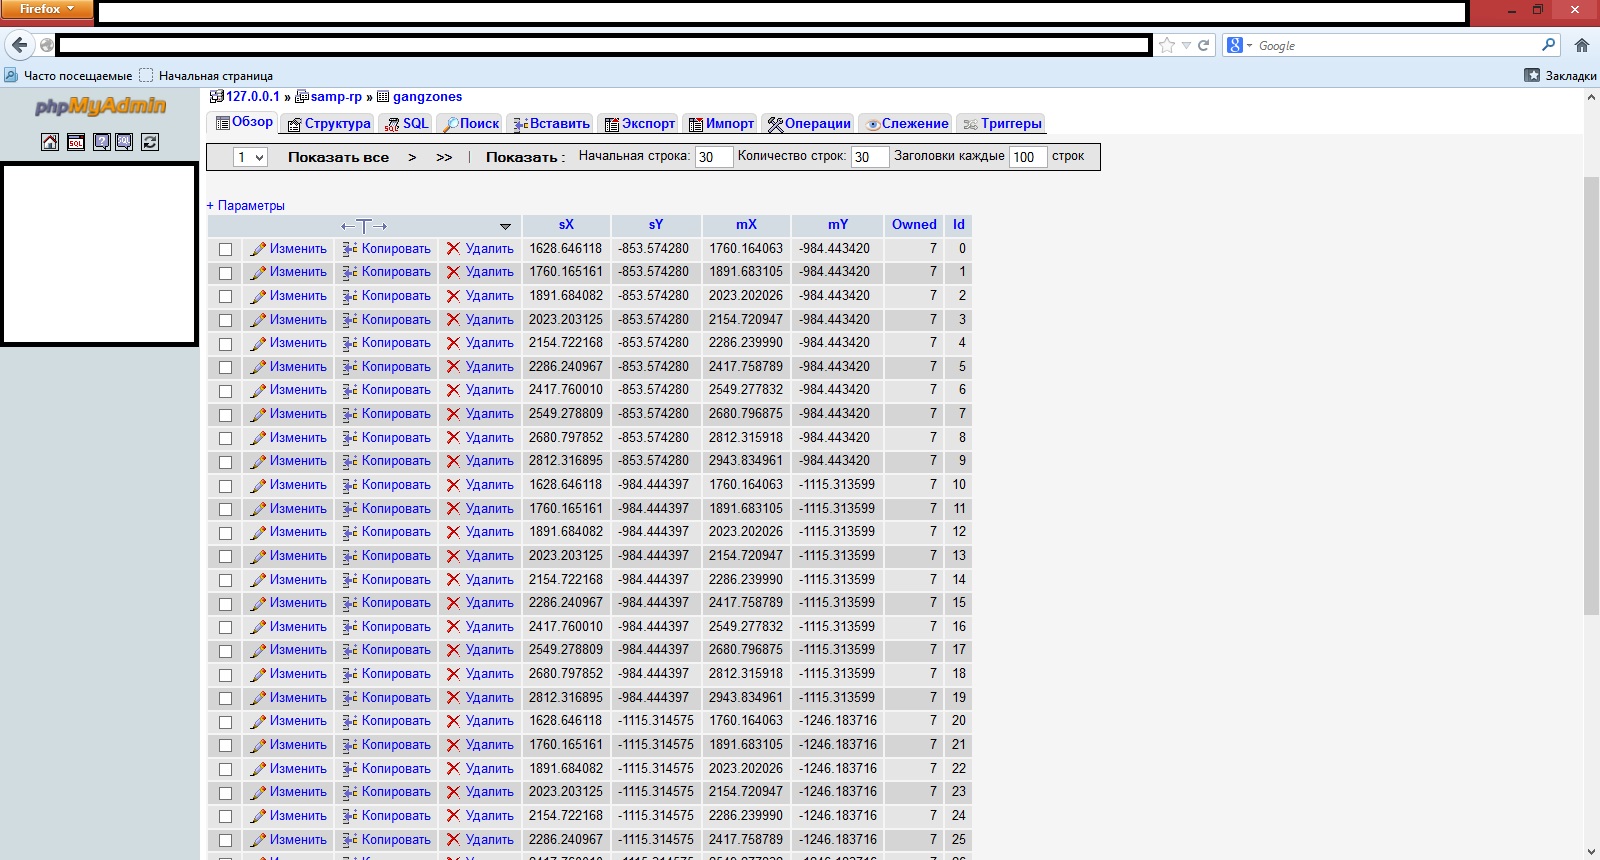Click Количество строк input field
Viewport: 1600px width, 860px height.
[x=869, y=157]
